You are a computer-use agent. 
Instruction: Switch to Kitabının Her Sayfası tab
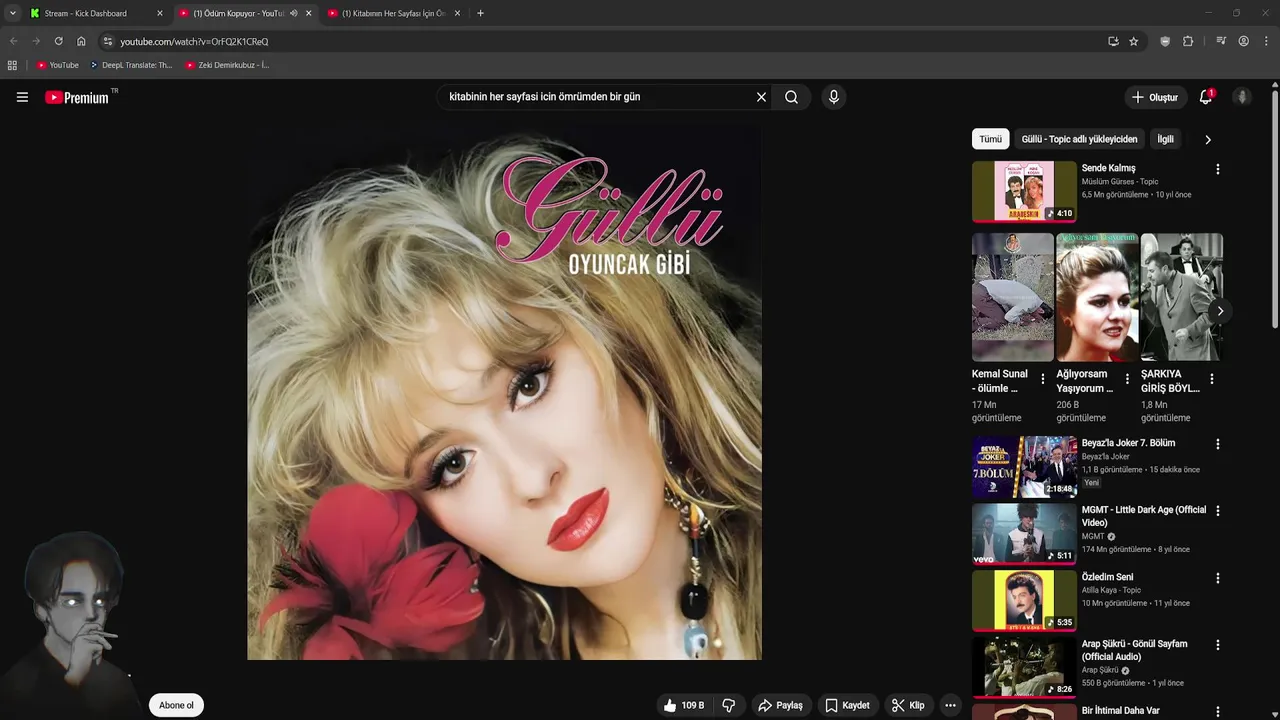point(394,13)
